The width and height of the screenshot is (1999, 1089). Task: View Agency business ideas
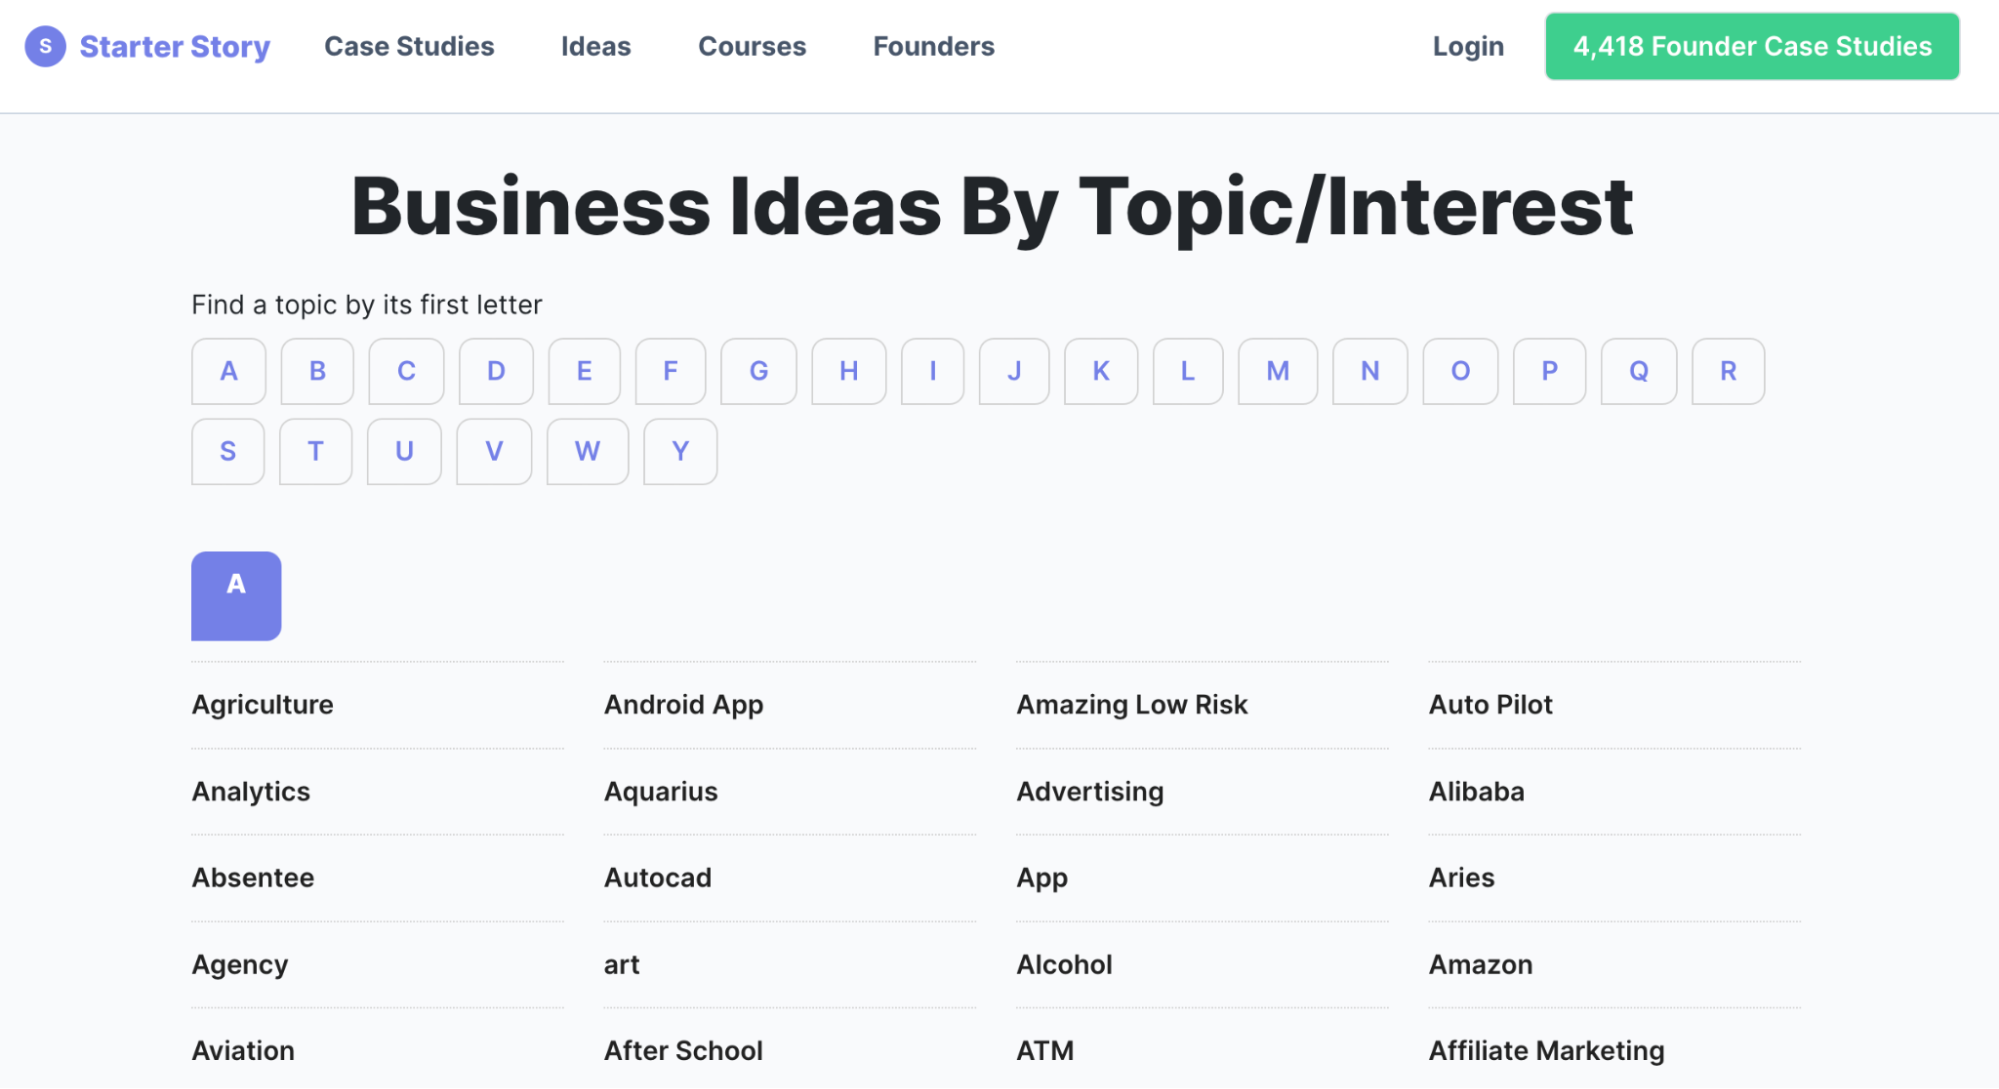(x=240, y=965)
